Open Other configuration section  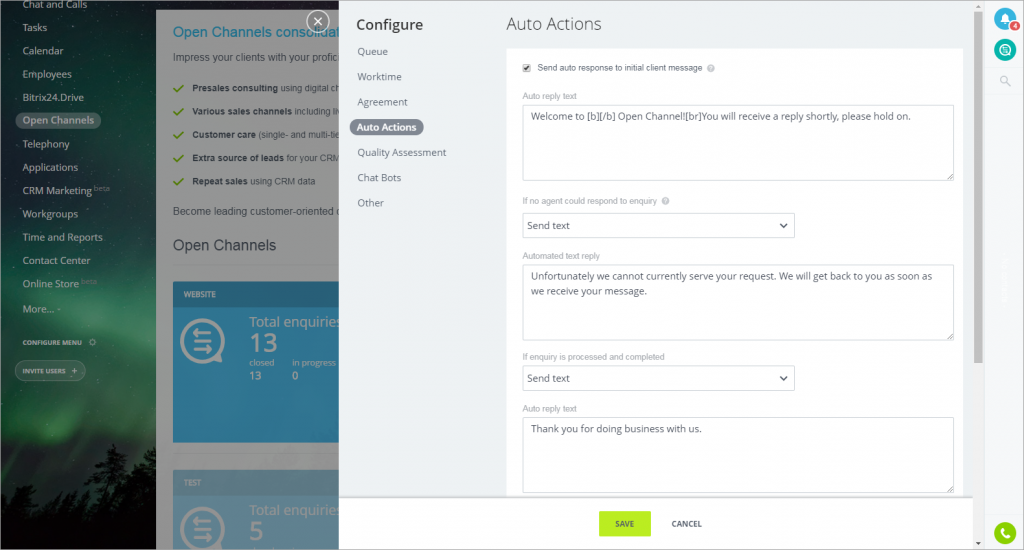pos(370,203)
